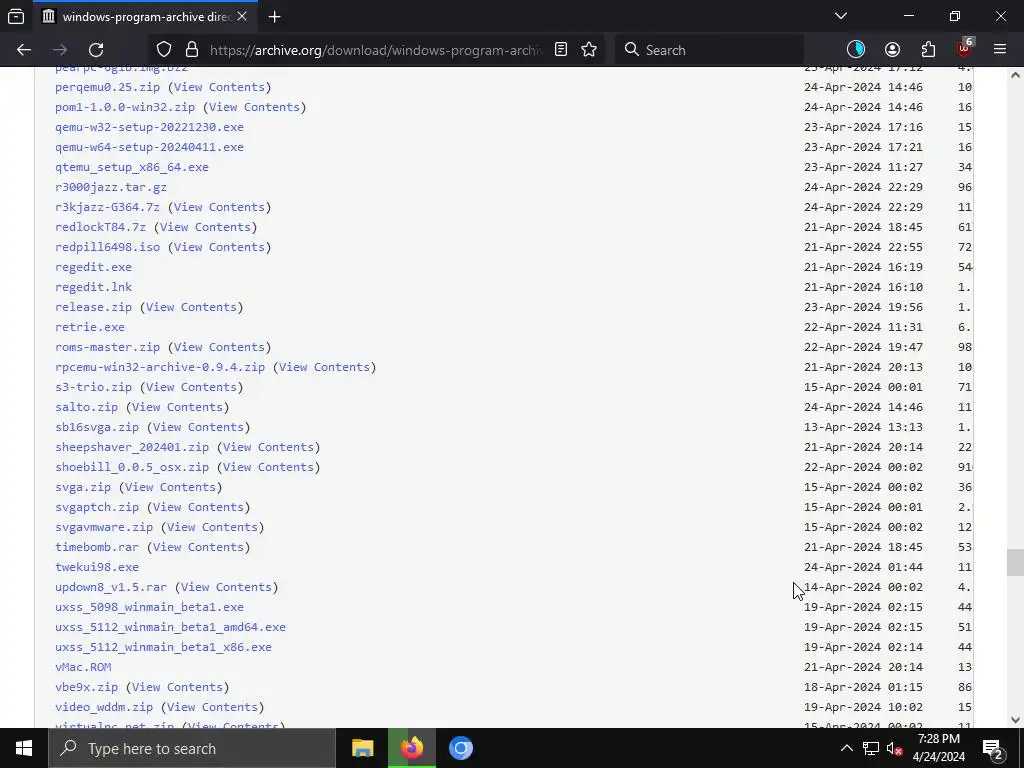Reload the current archive.org page
The height and width of the screenshot is (768, 1024).
point(96,50)
